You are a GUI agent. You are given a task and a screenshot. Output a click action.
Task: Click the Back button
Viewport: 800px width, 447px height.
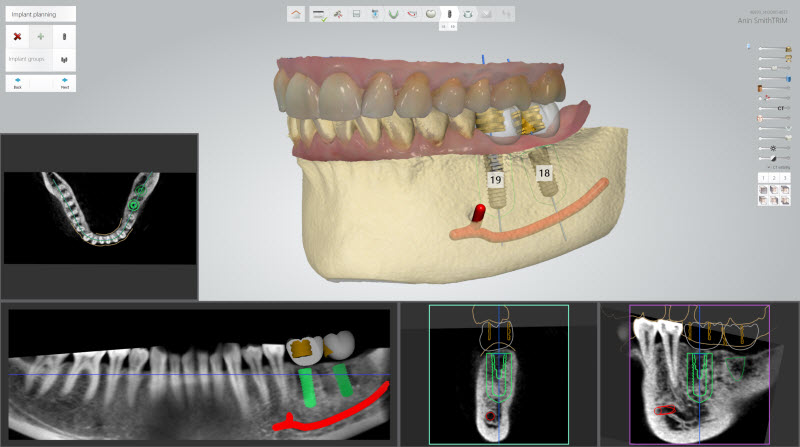[17, 83]
